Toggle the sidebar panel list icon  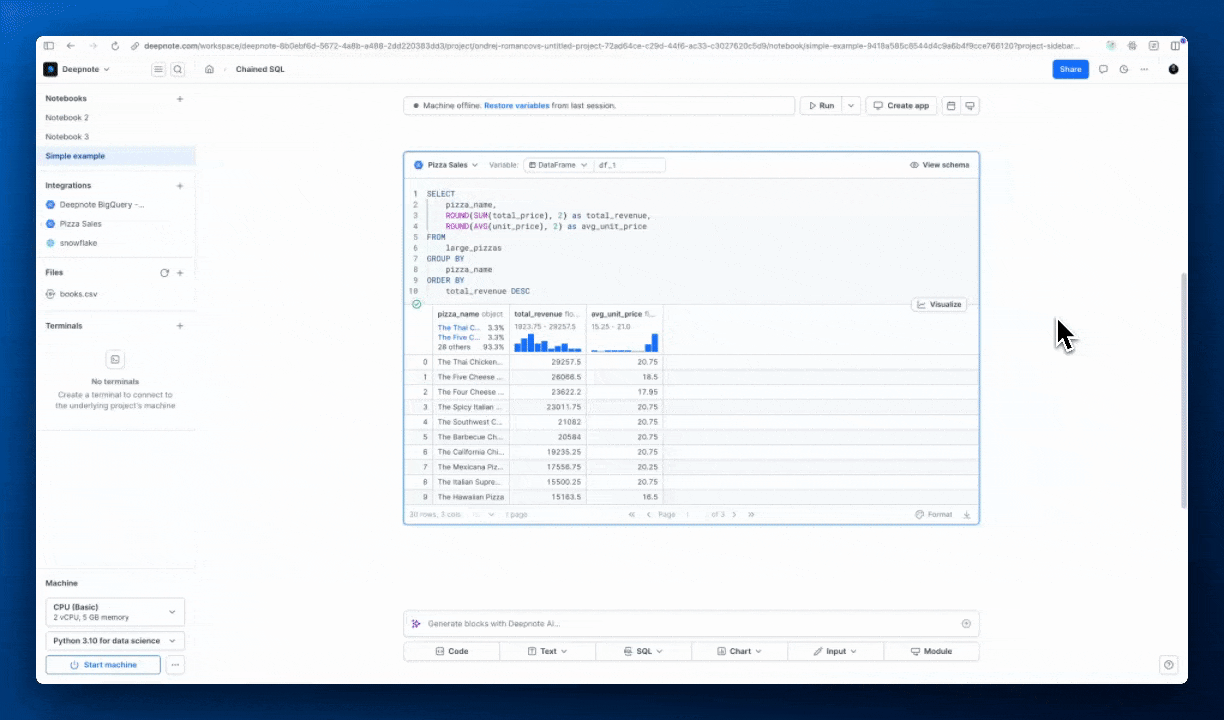pos(158,69)
